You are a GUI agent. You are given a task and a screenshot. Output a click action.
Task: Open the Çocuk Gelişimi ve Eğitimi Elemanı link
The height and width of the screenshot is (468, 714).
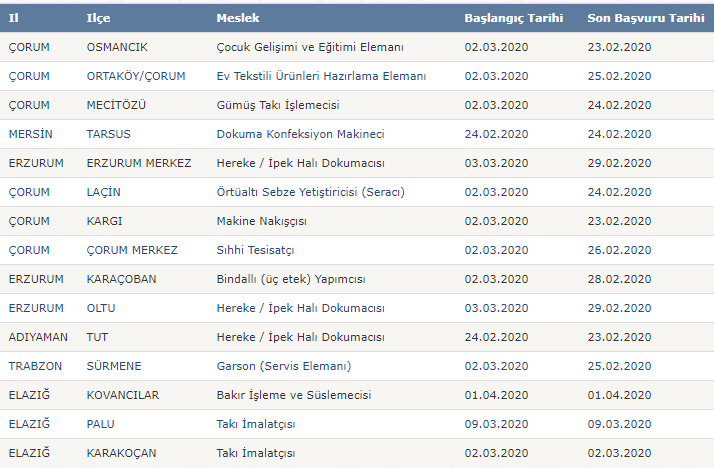310,47
